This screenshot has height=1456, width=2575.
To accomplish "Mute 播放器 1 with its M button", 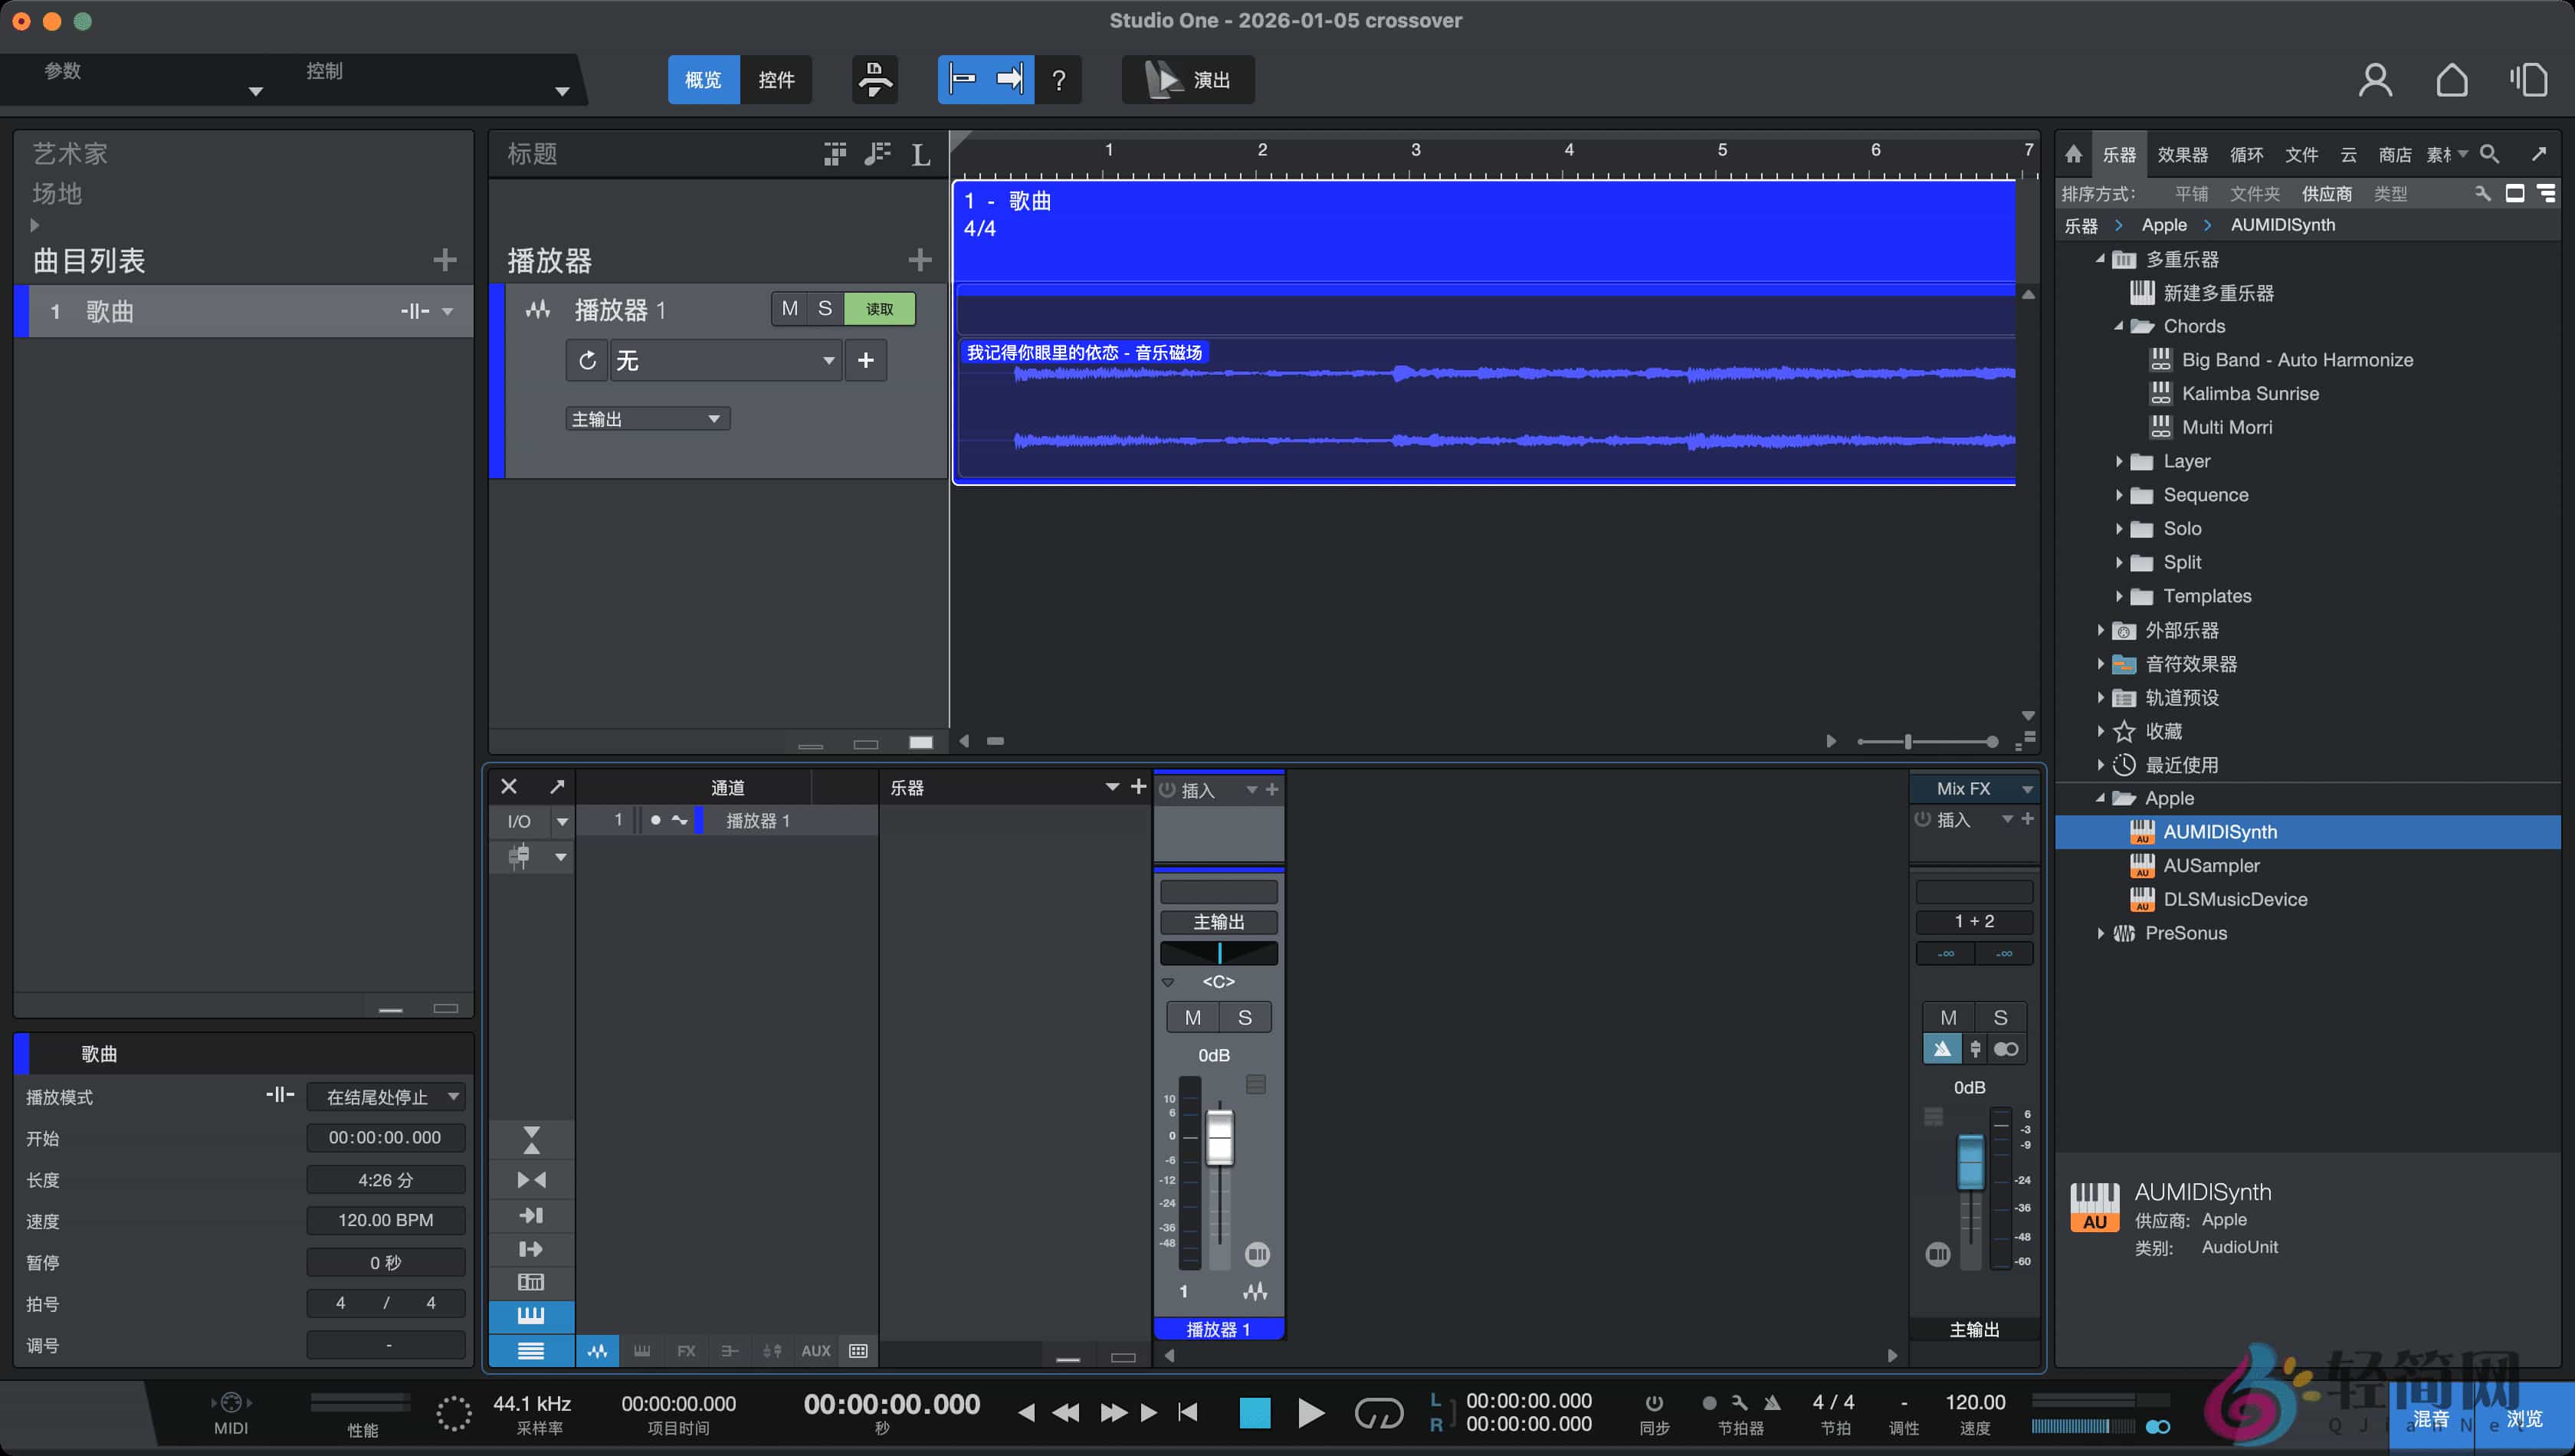I will (789, 308).
